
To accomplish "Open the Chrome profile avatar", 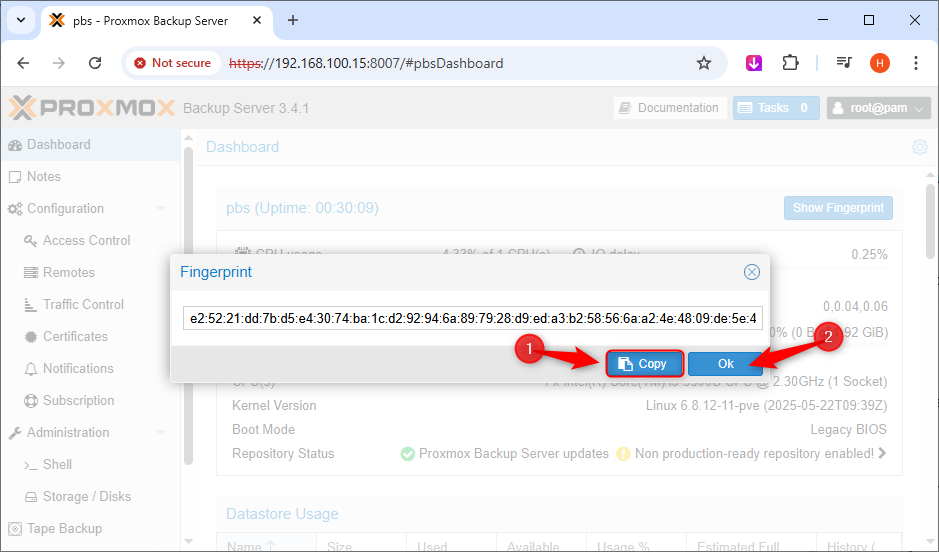I will (880, 63).
